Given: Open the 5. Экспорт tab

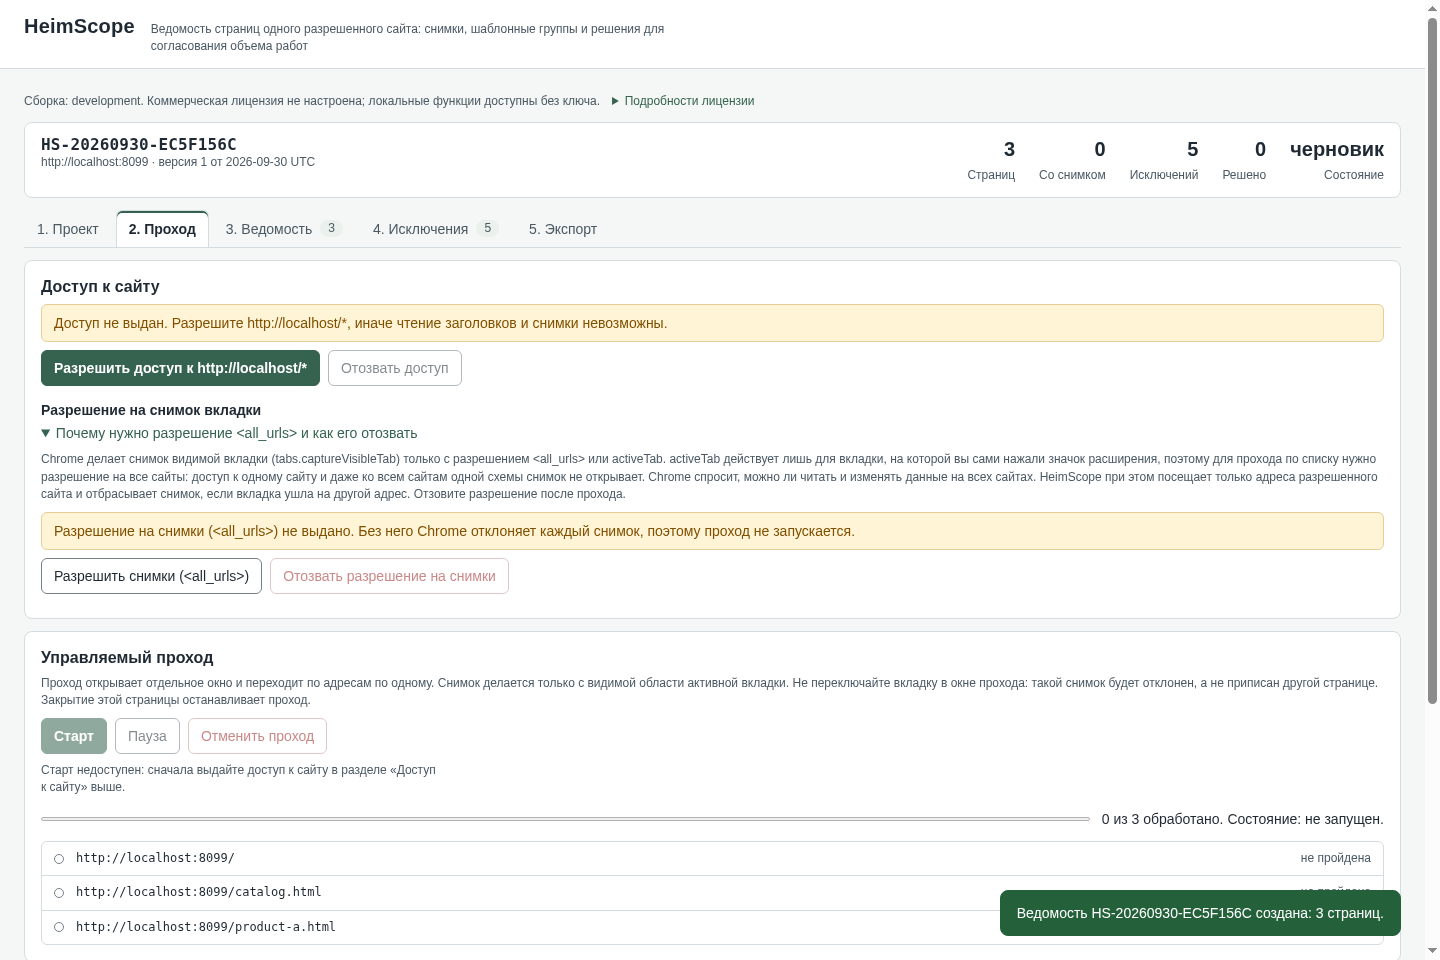Looking at the screenshot, I should (563, 229).
